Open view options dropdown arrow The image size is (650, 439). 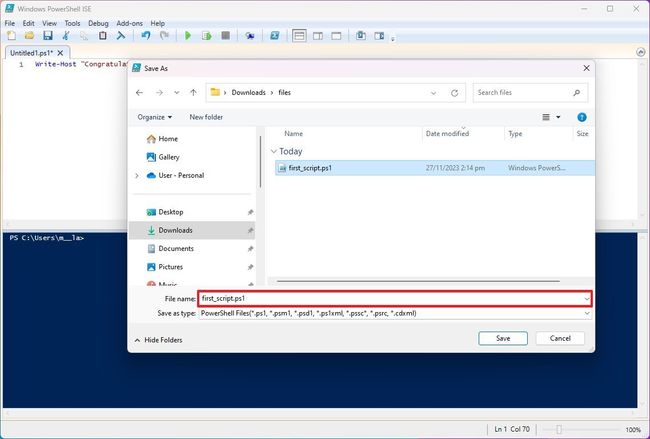(558, 117)
